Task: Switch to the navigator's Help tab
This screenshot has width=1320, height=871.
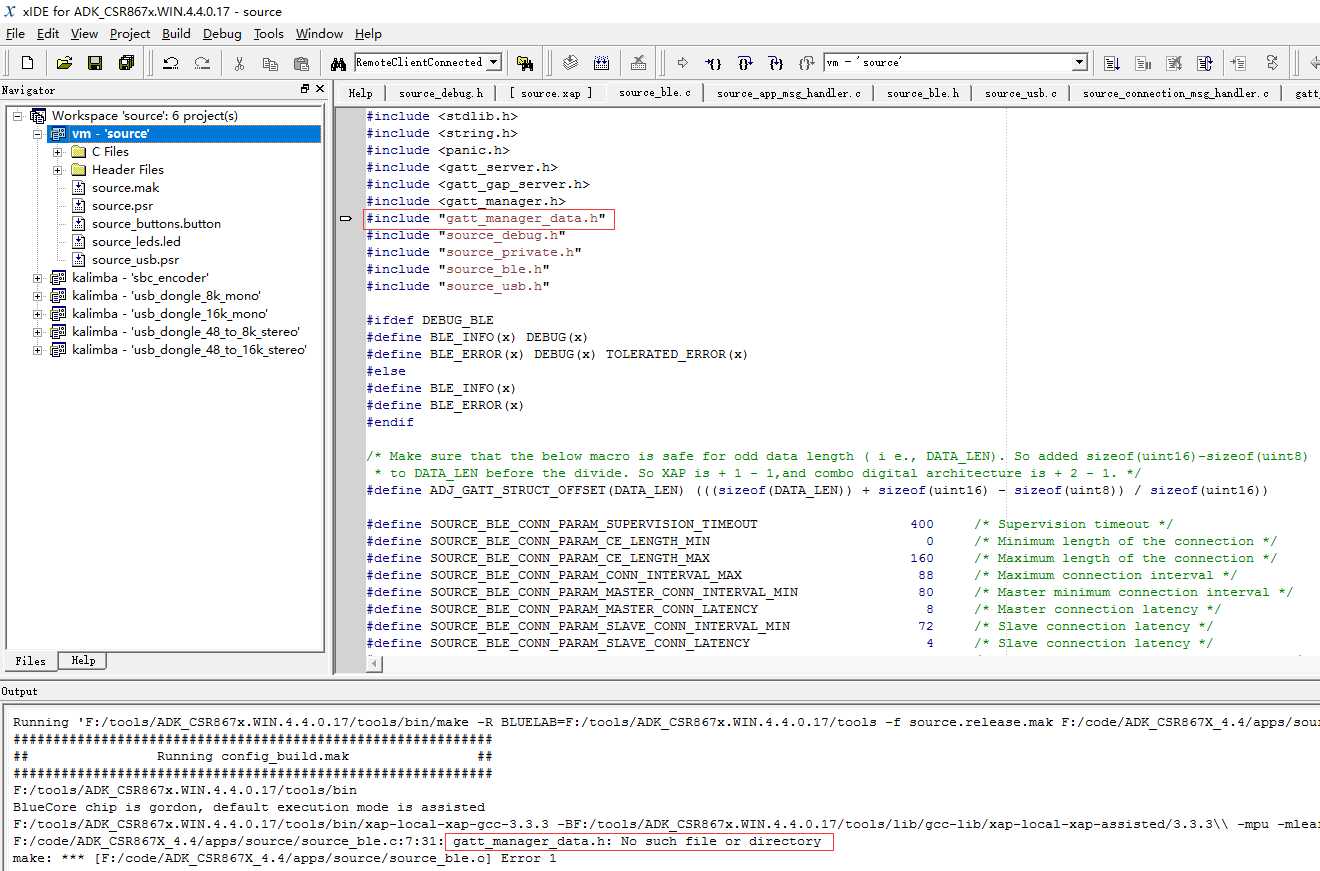Action: tap(83, 661)
